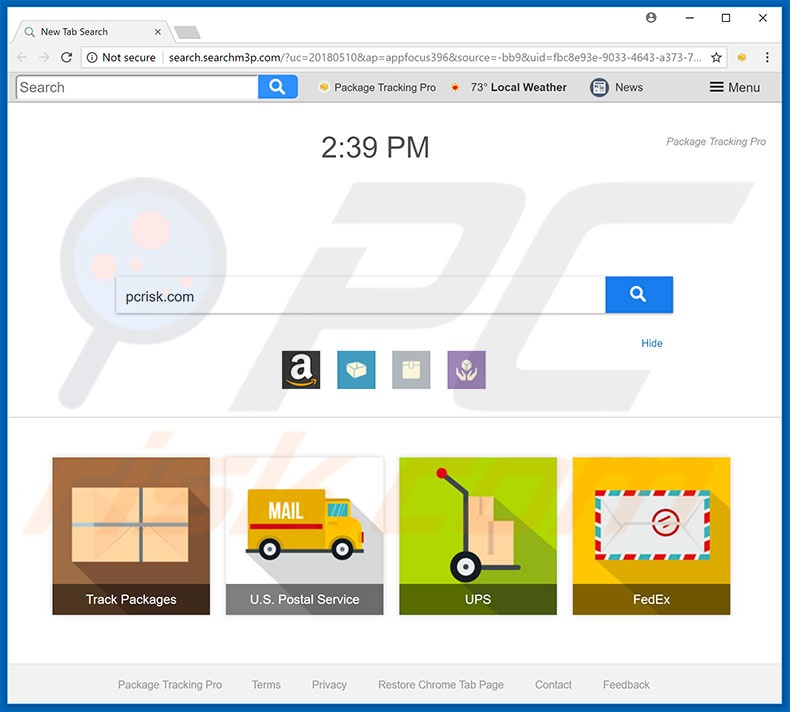The height and width of the screenshot is (712, 790).
Task: Open the Chrome three-dot menu
Action: (767, 57)
